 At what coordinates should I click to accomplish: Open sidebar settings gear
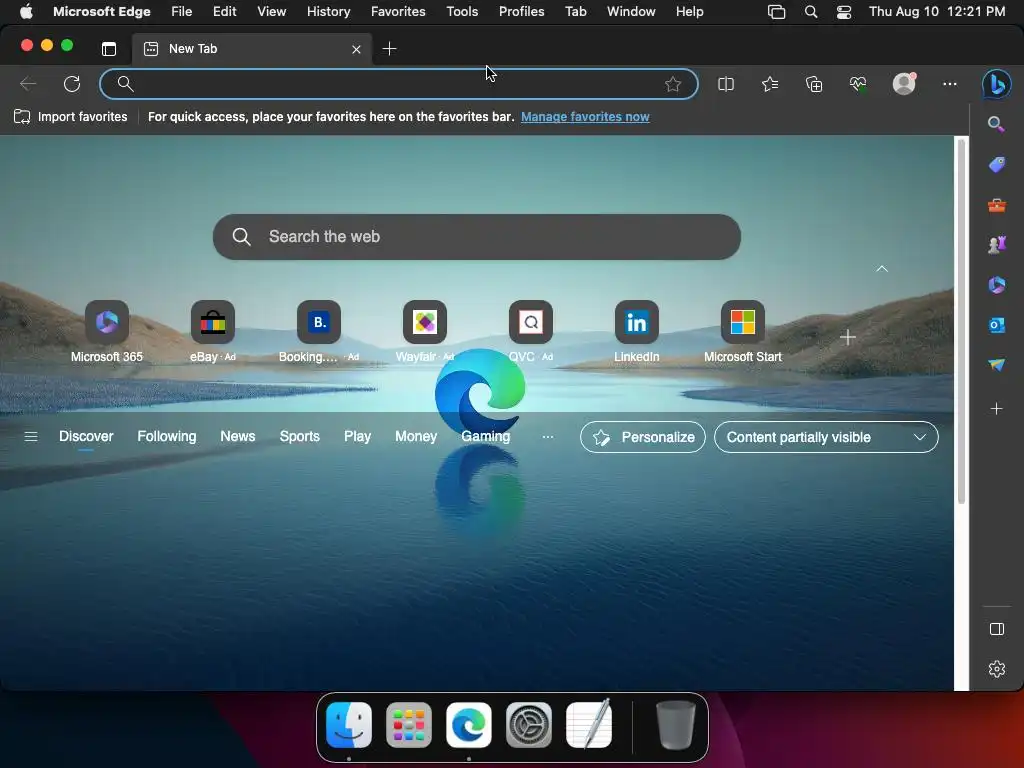(x=997, y=669)
